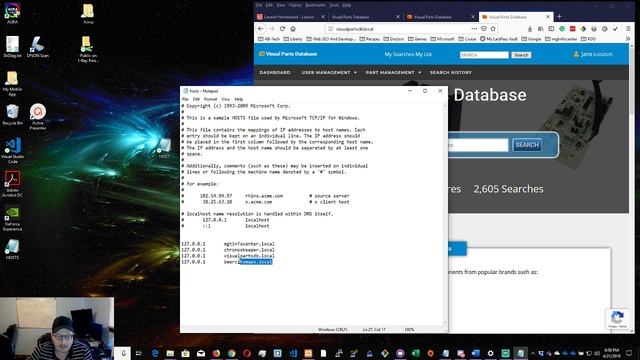Click the chronoskeeper.local line in Notepad
The image size is (640, 360).
(x=228, y=250)
